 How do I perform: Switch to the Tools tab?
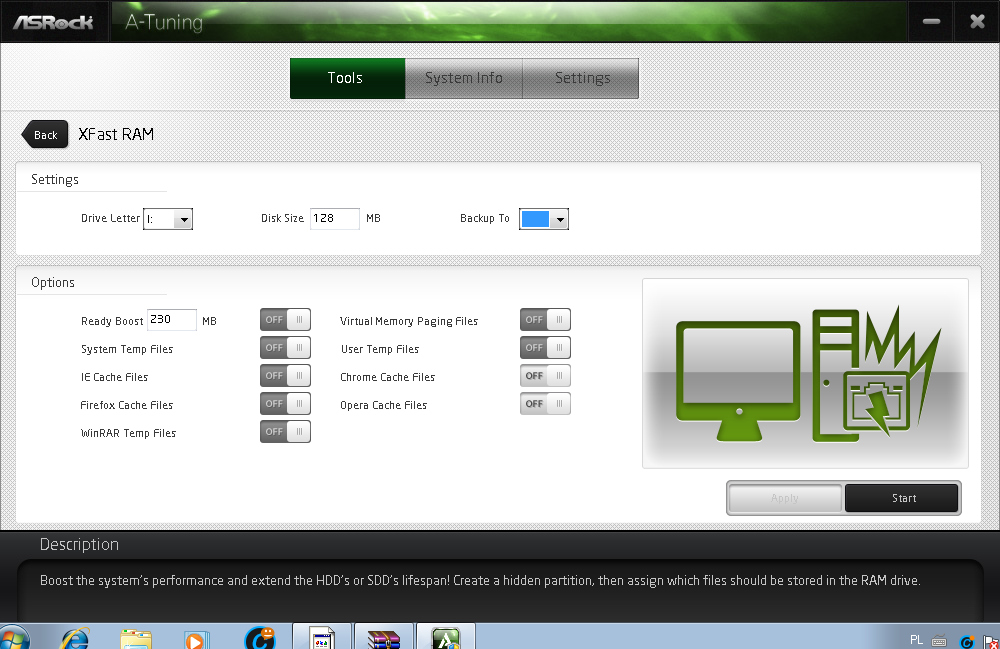(348, 78)
